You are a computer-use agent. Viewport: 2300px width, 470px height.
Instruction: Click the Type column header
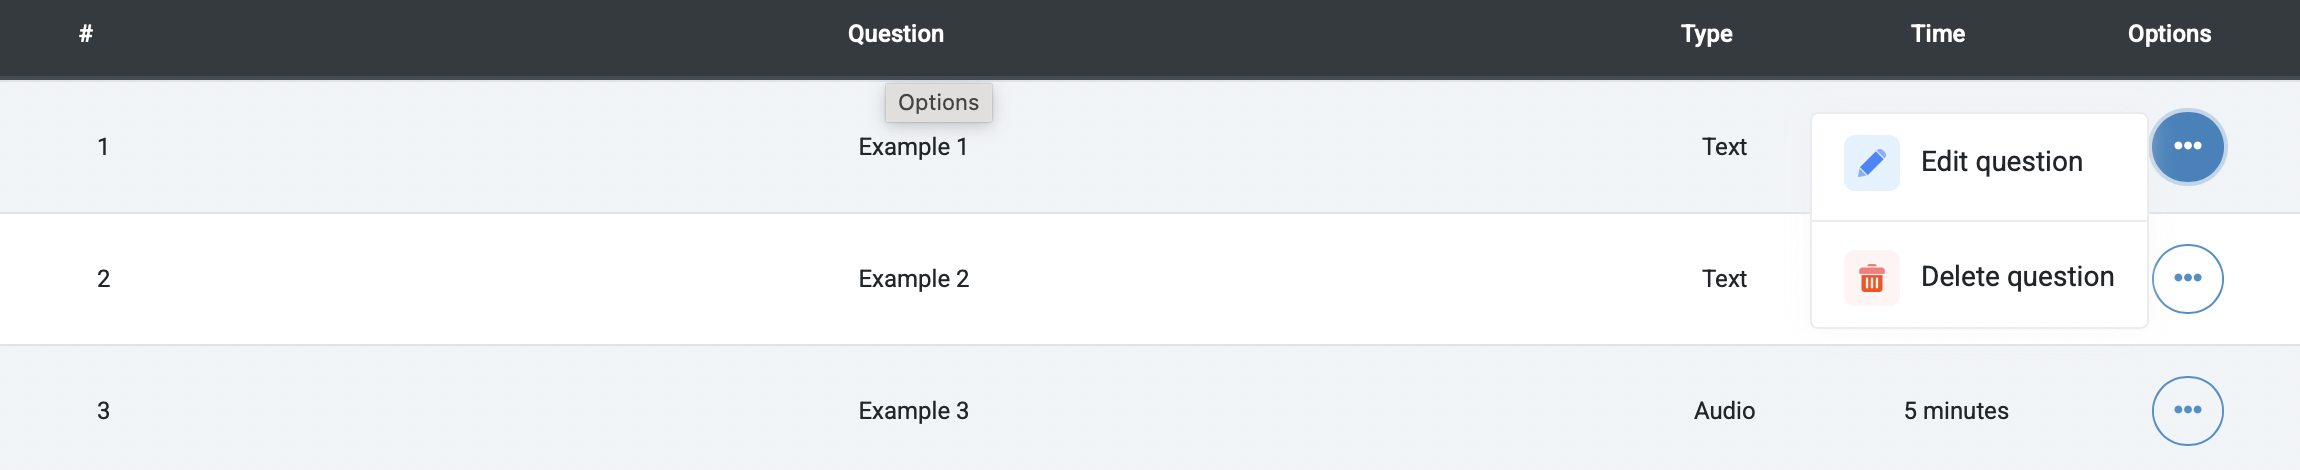(1707, 34)
